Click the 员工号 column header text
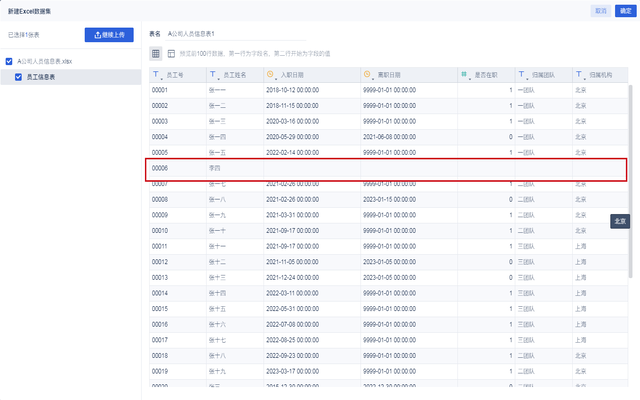Image resolution: width=640 pixels, height=400 pixels. pyautogui.click(x=175, y=75)
